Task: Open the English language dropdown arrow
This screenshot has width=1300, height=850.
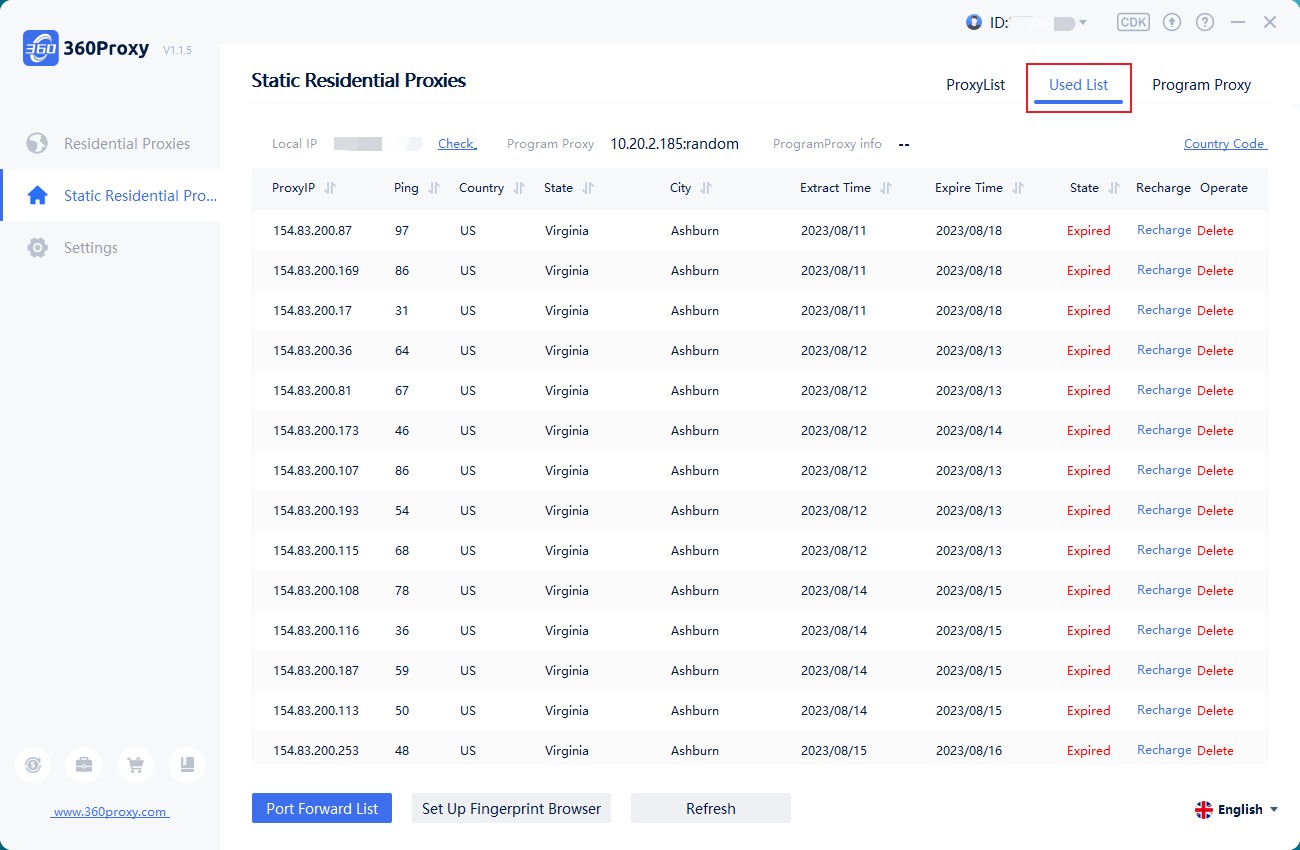Action: 1273,810
